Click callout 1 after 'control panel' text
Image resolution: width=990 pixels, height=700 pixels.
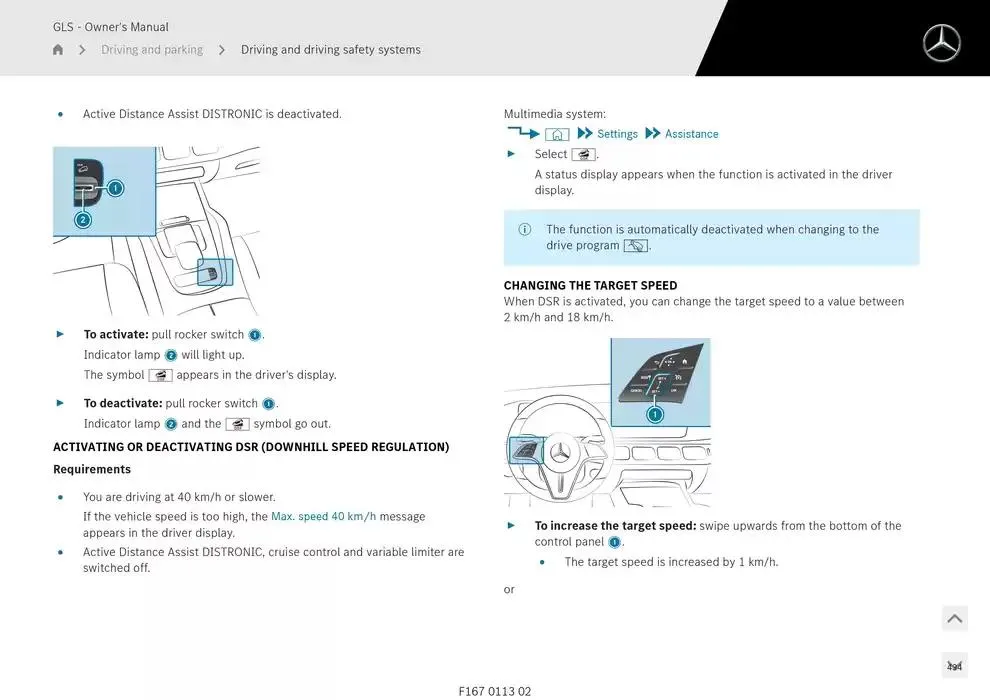point(614,542)
